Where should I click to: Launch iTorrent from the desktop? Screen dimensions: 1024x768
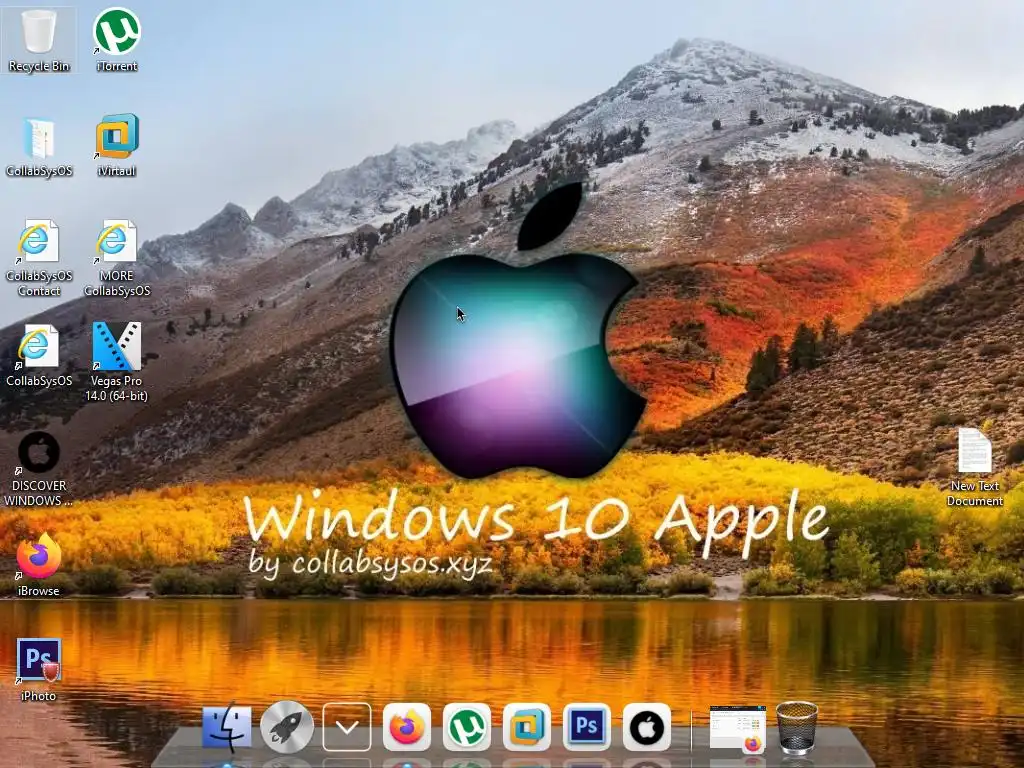pyautogui.click(x=116, y=39)
